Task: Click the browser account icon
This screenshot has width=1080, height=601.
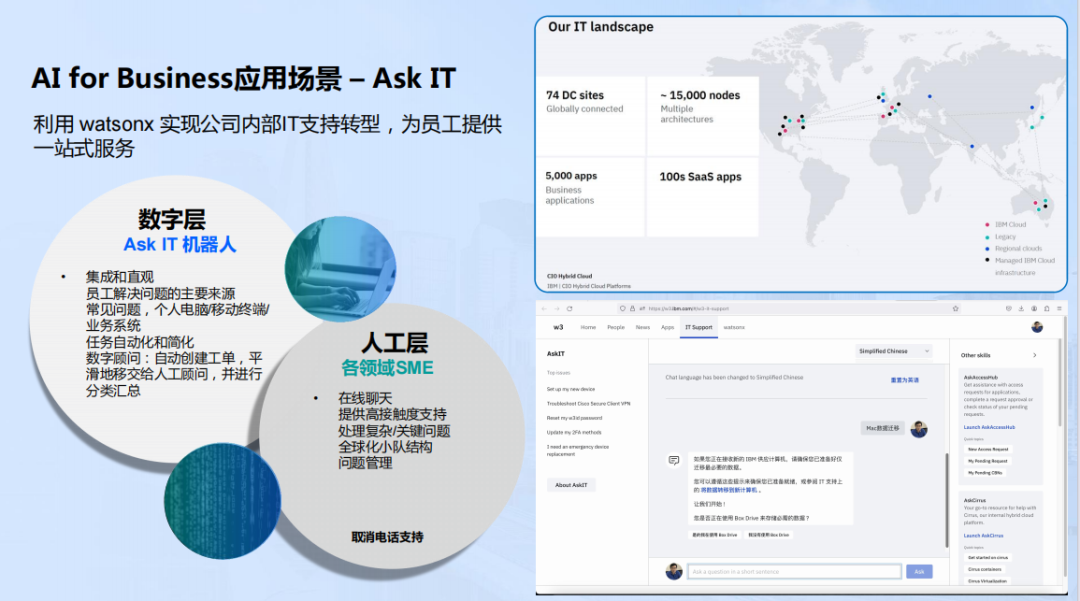Action: pyautogui.click(x=1034, y=308)
